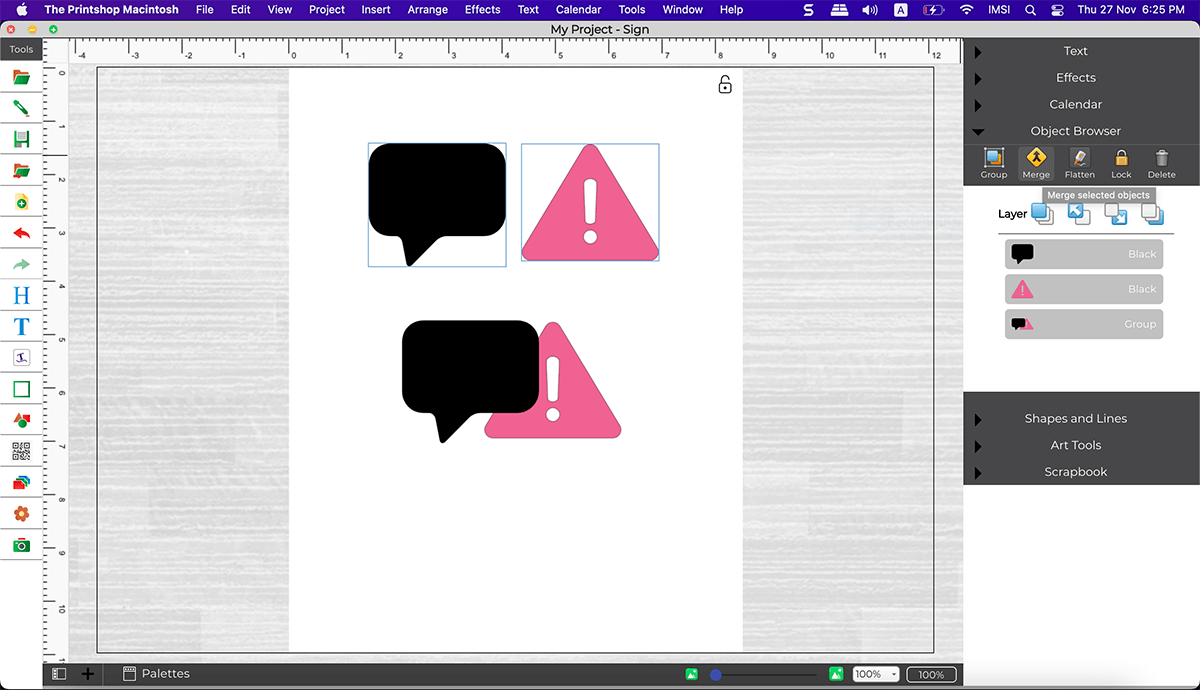Screen dimensions: 1200x690
Task: Click the bring to front layer icon
Action: coord(1042,213)
